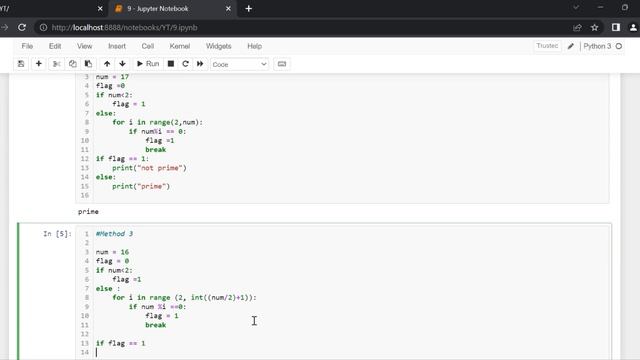This screenshot has width=640, height=360.
Task: Reload the page in browser
Action: 22,27
